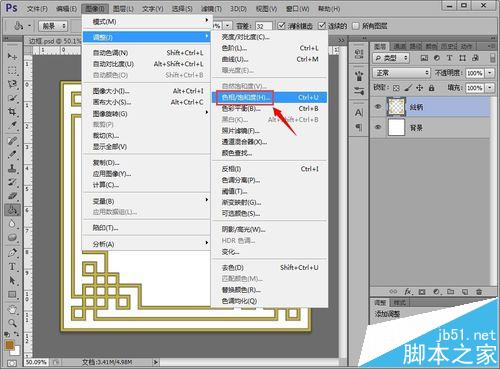
Task: Expand the 模式(M) submenu
Action: pos(146,21)
